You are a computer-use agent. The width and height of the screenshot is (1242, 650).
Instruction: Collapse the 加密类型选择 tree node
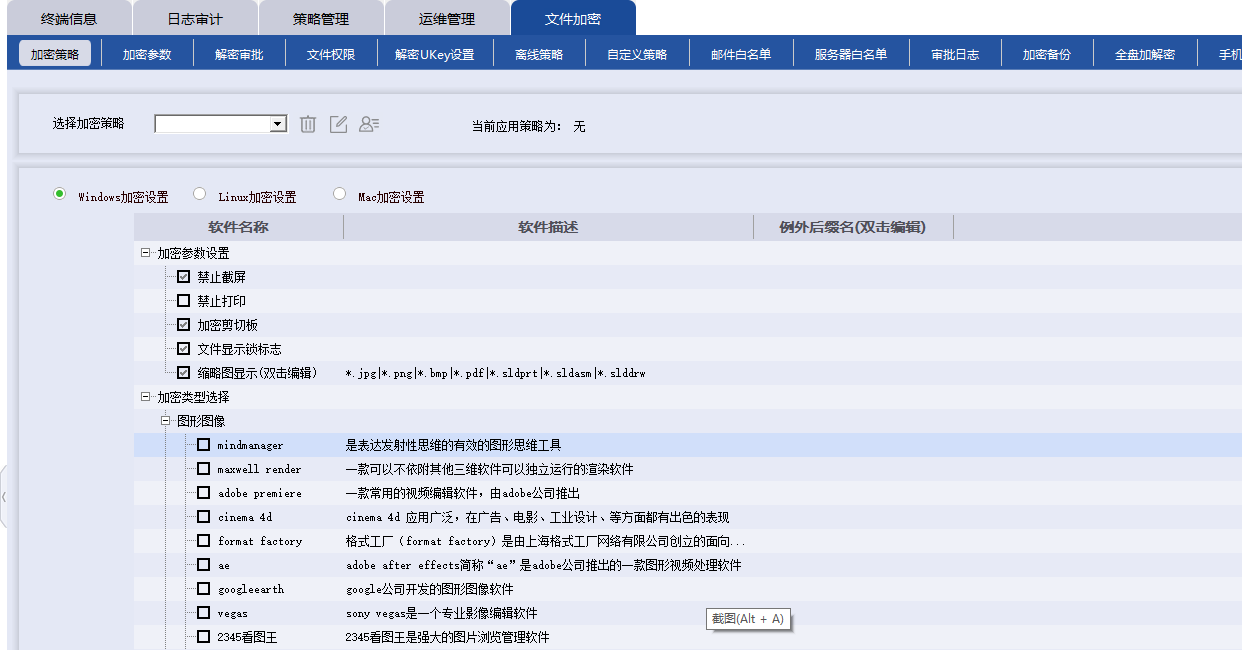pos(146,397)
